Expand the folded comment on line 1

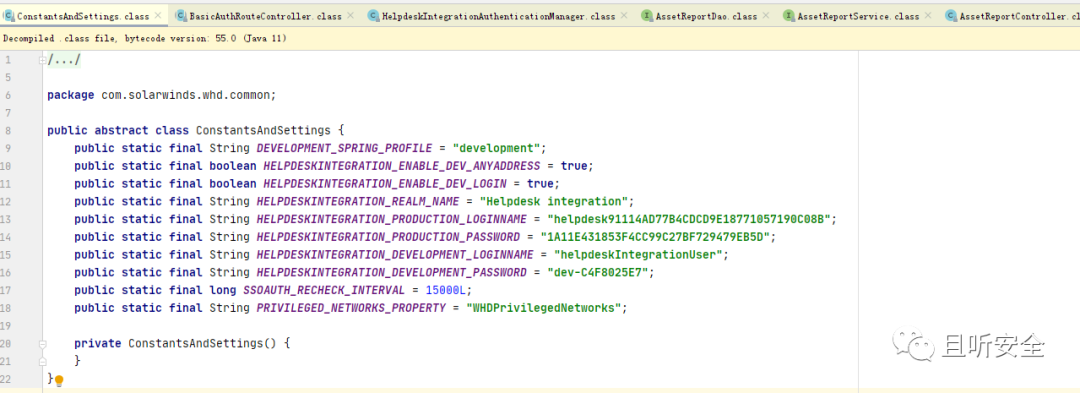tap(43, 60)
